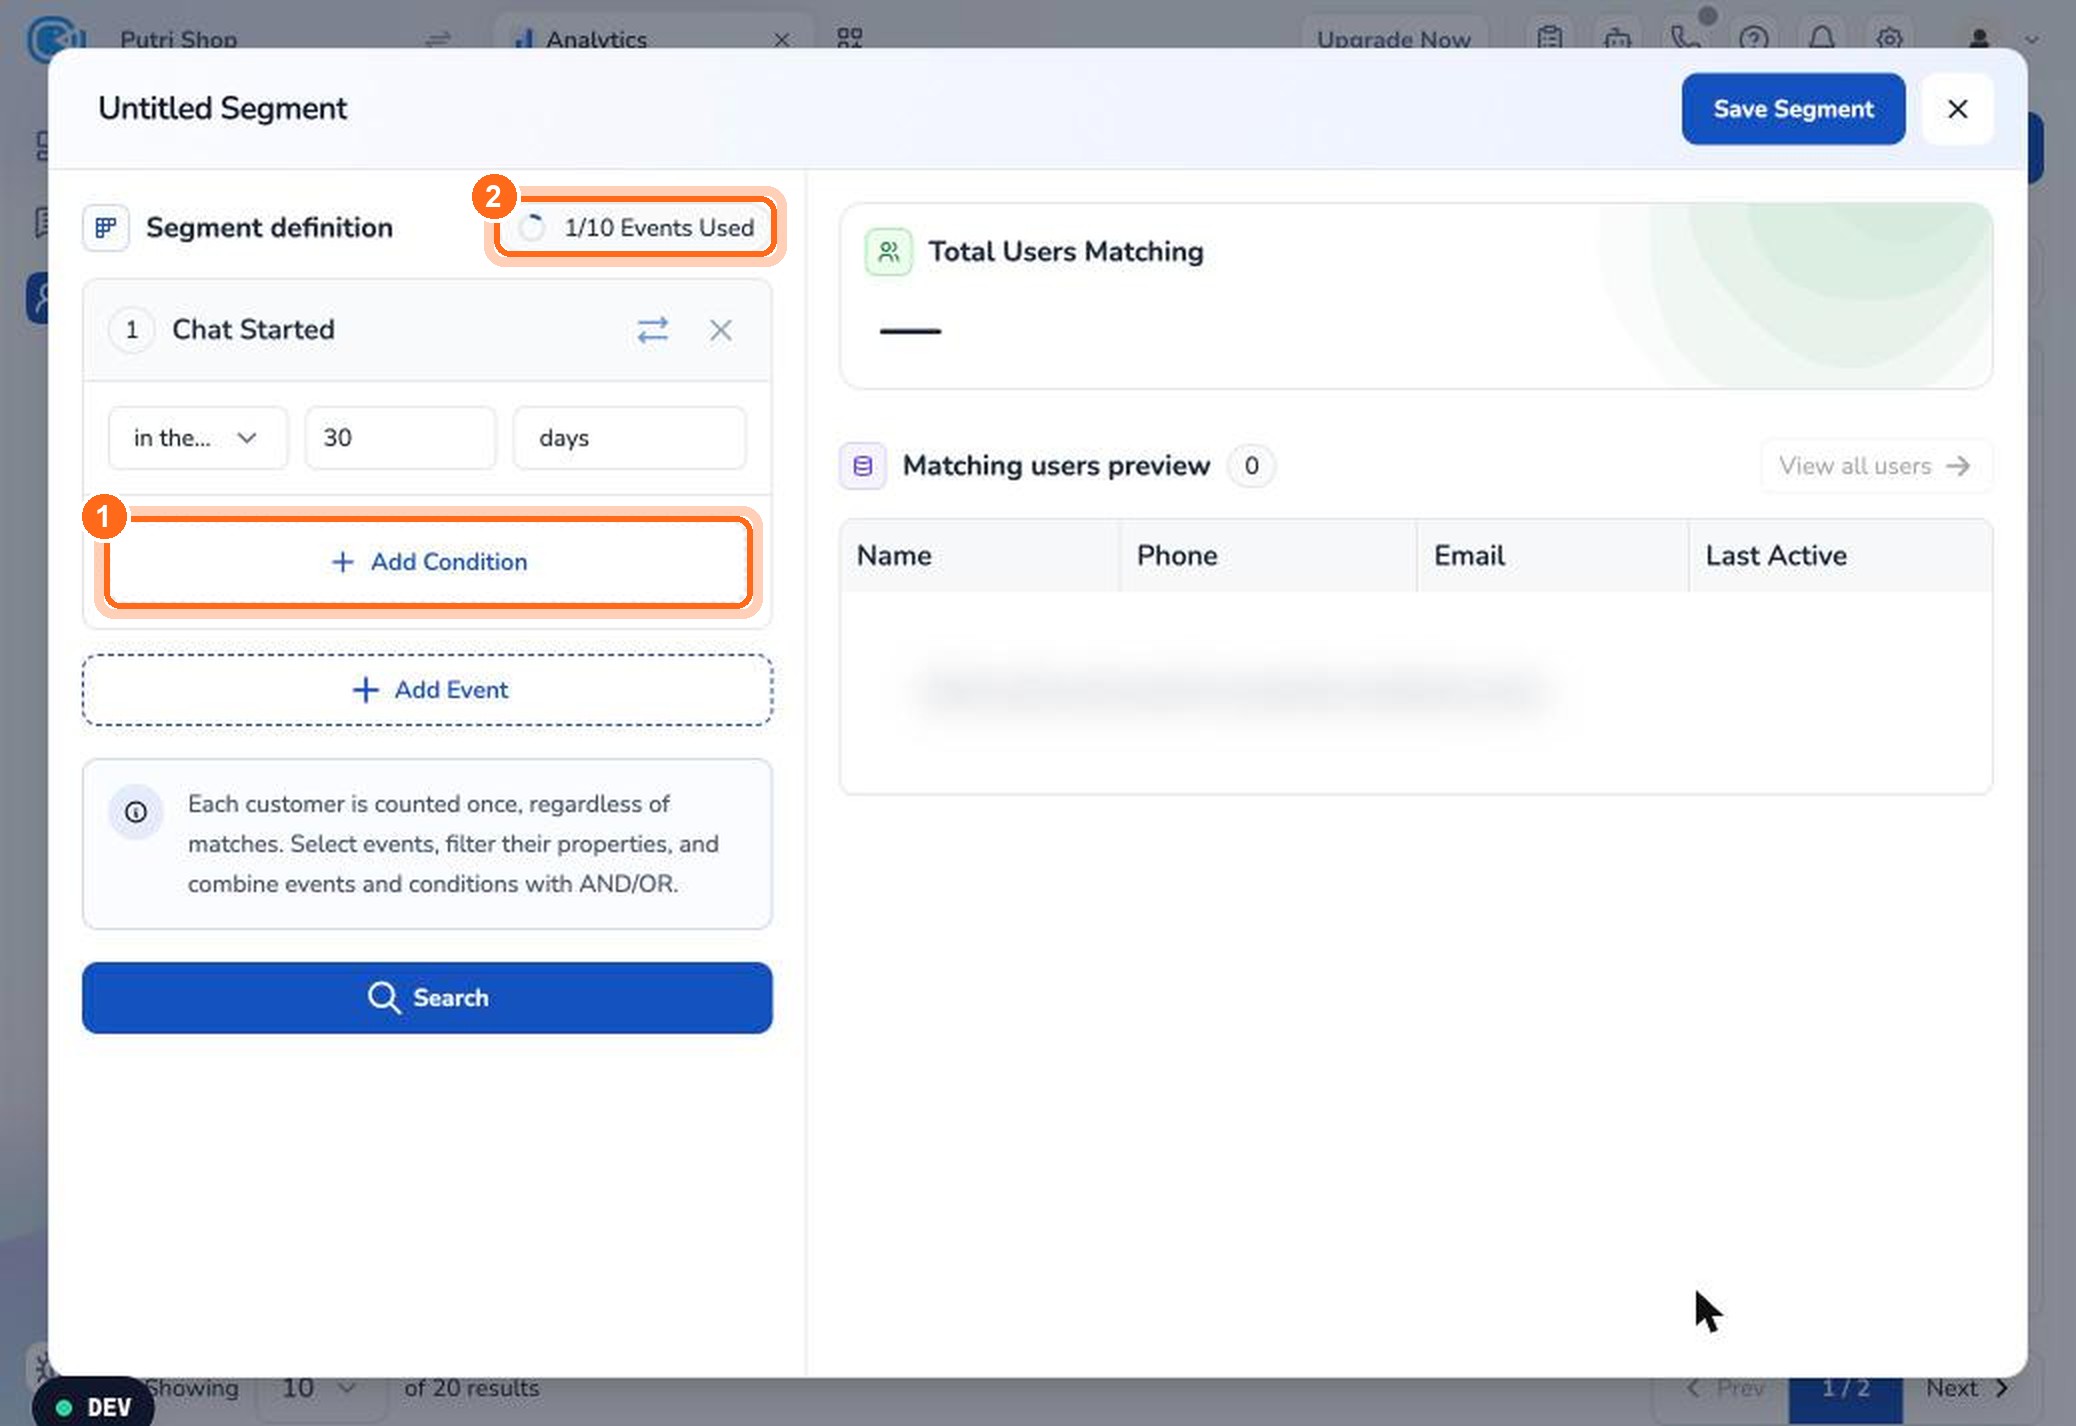Click the Save Segment button
This screenshot has height=1426, width=2076.
tap(1793, 109)
